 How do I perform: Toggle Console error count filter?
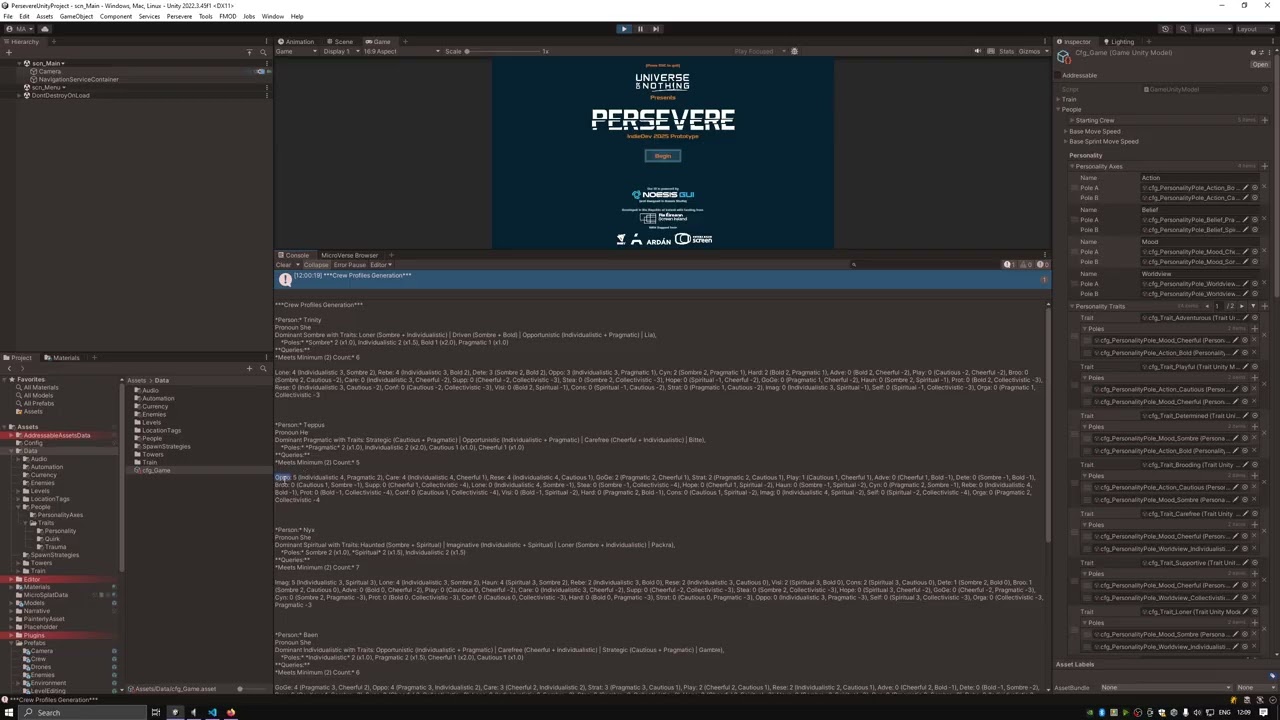pyautogui.click(x=1041, y=265)
